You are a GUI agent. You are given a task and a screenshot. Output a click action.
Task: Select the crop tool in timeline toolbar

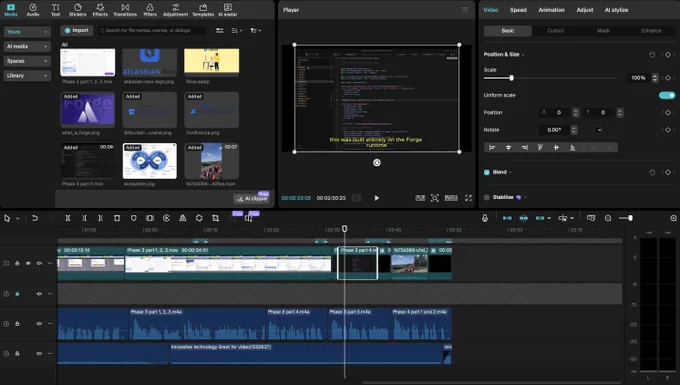pos(216,218)
